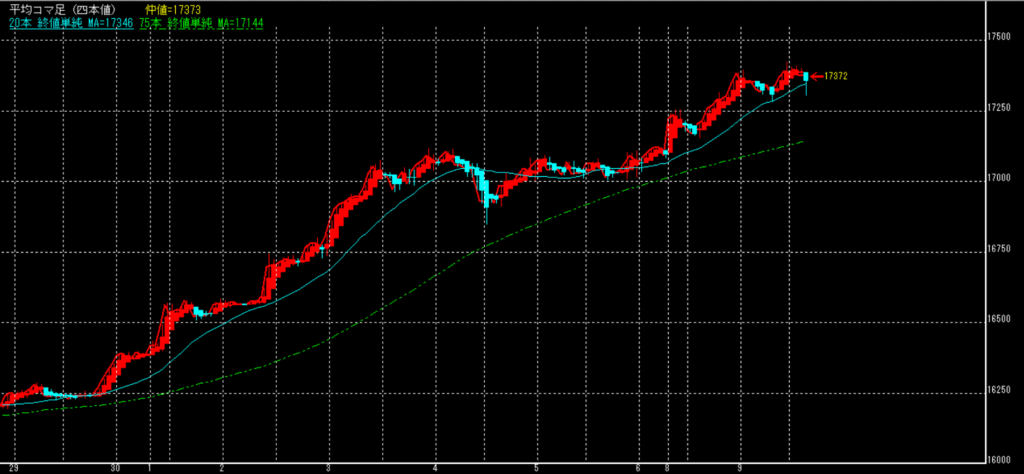
Task: Click the 16000 price axis label
Action: 1002,459
